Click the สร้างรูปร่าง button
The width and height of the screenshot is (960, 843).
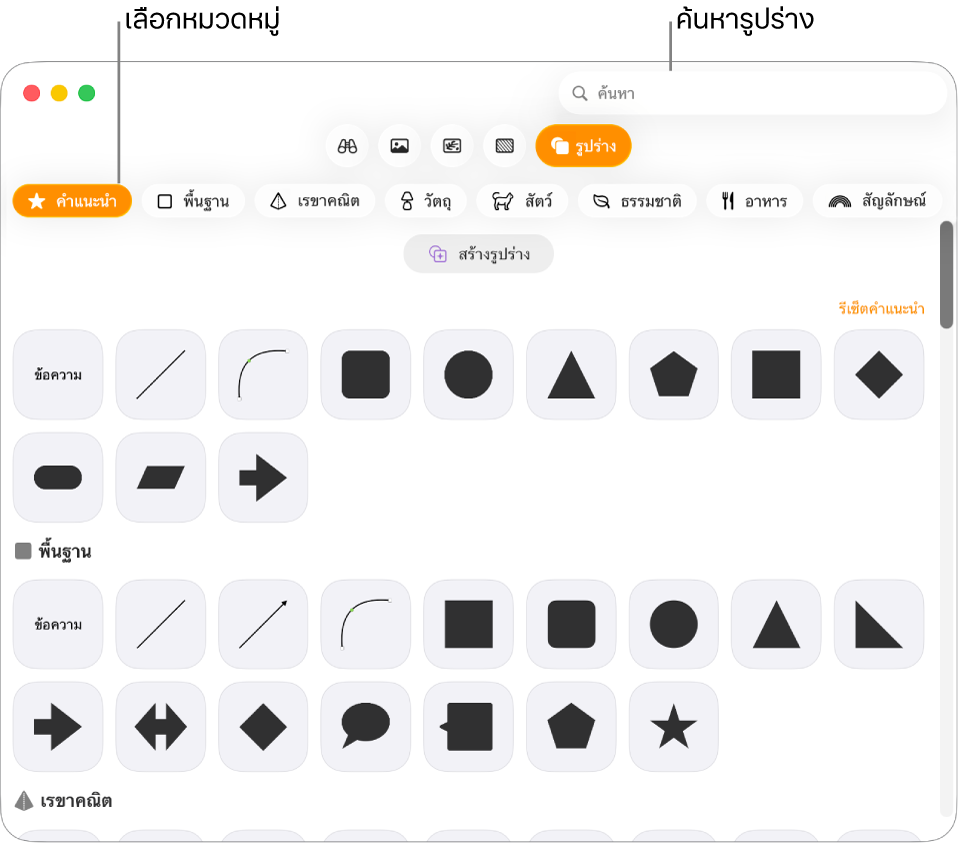pyautogui.click(x=479, y=253)
